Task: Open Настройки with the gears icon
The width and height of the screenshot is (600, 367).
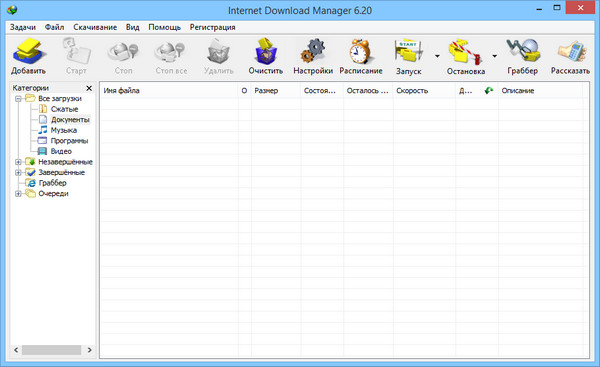Action: point(313,51)
